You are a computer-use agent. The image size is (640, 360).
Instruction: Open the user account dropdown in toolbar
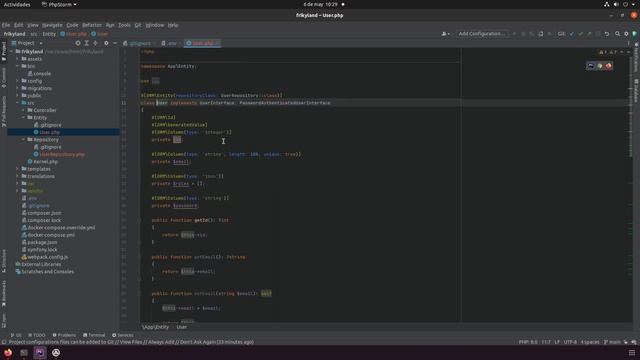pyautogui.click(x=445, y=33)
